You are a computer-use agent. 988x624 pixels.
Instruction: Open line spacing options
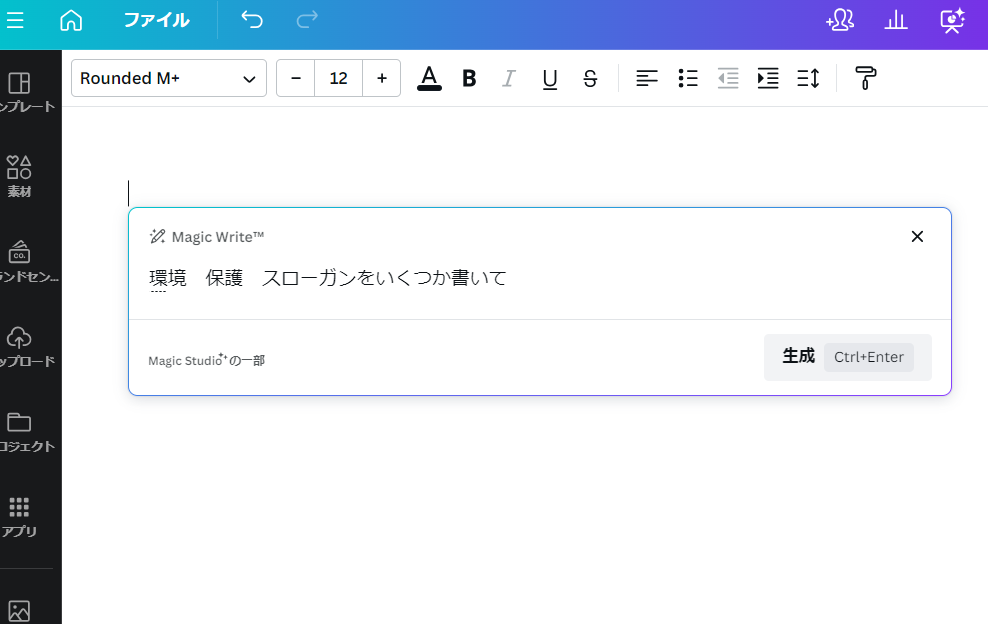pos(808,78)
